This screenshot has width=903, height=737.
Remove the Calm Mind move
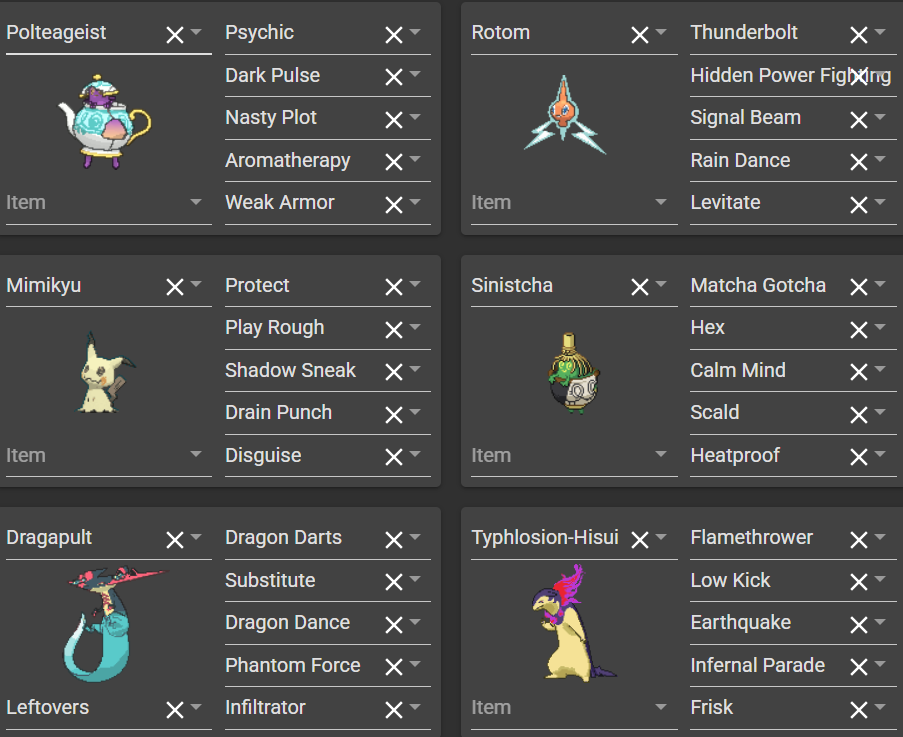click(859, 372)
